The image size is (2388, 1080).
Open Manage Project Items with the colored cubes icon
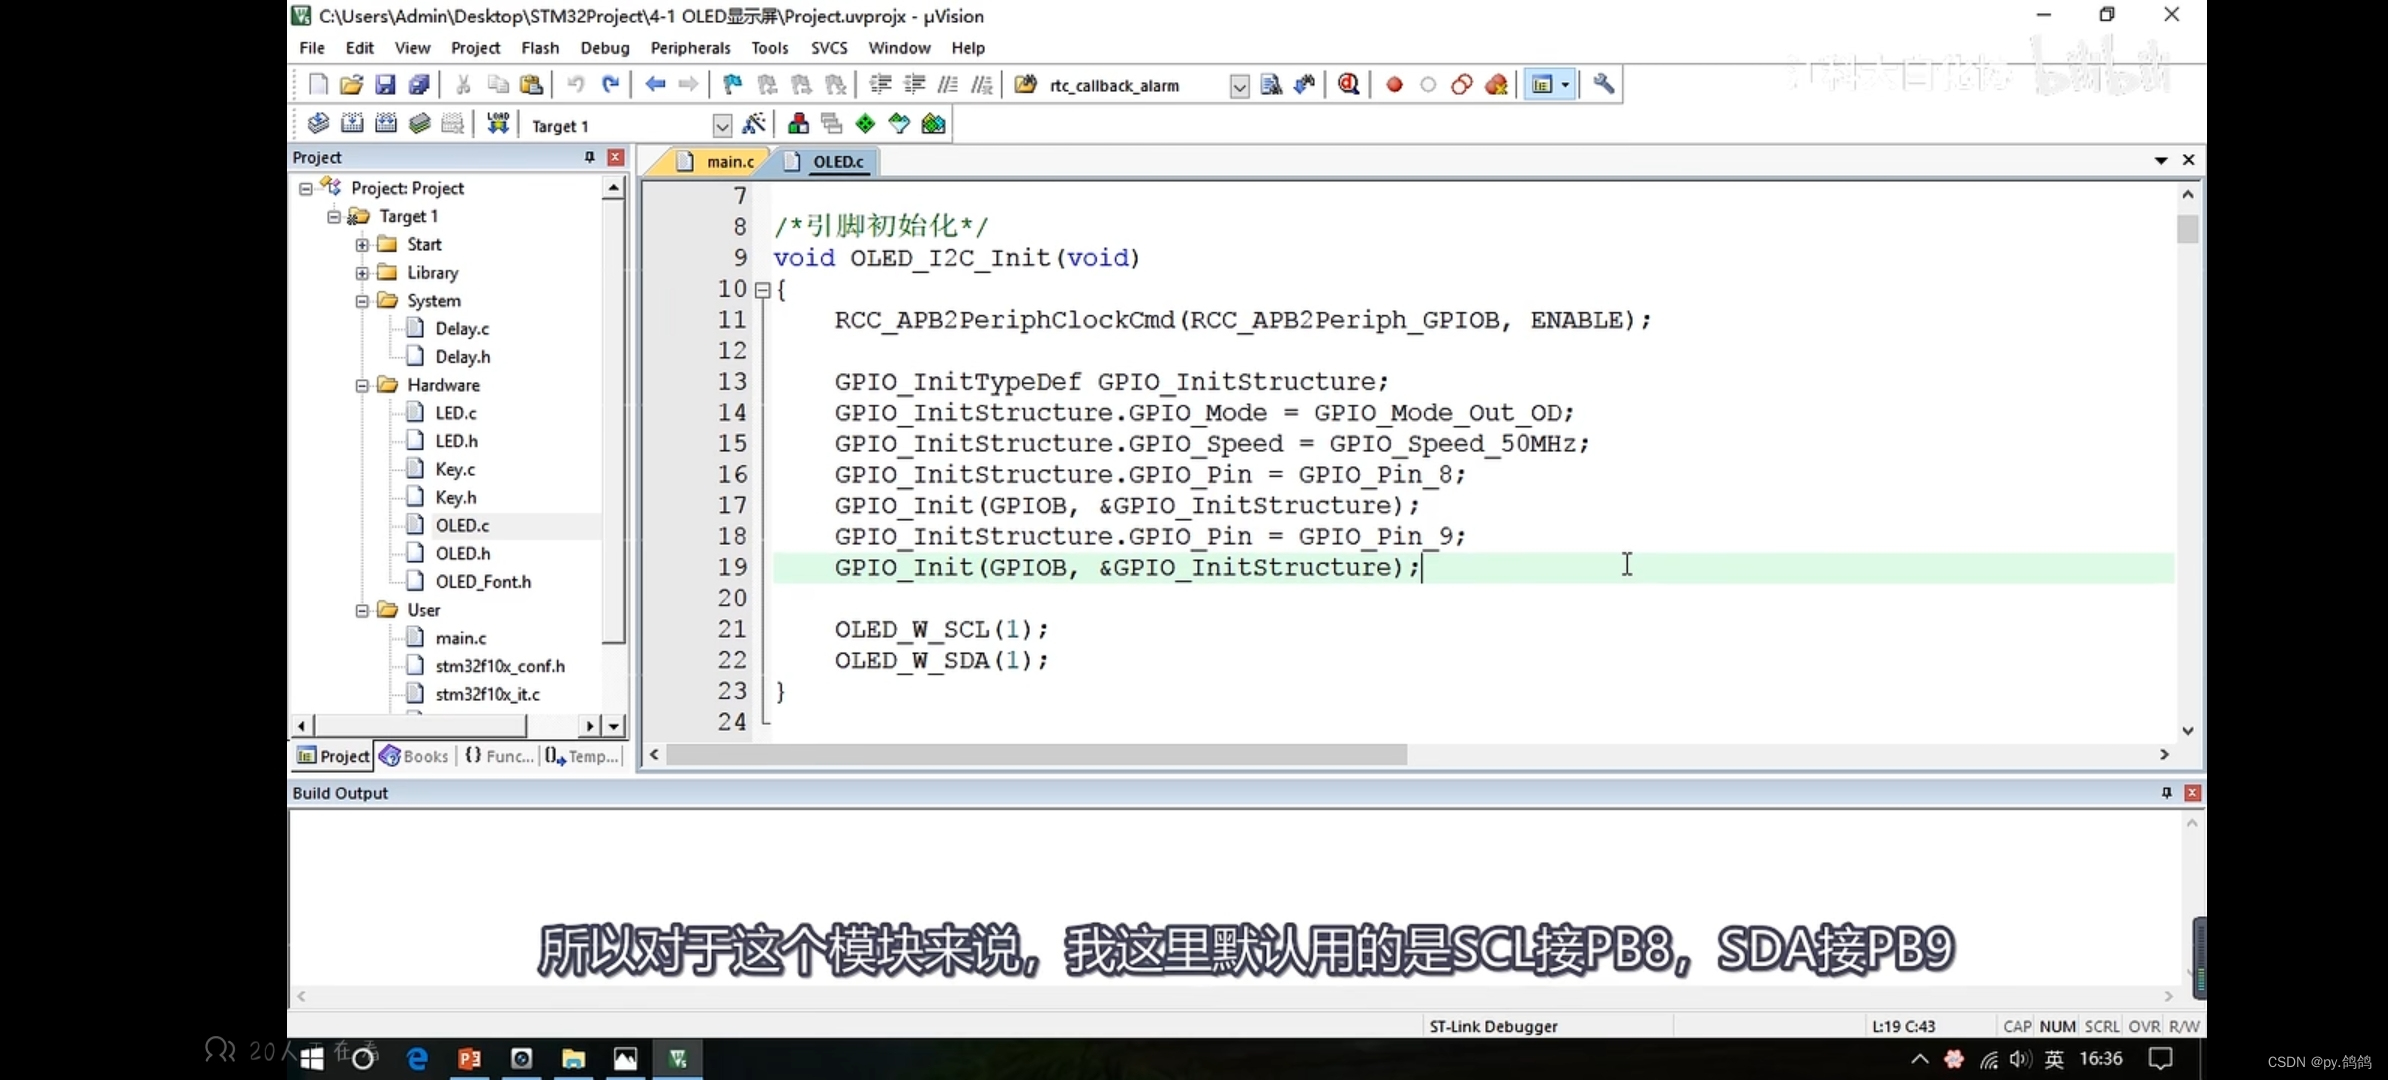[798, 124]
